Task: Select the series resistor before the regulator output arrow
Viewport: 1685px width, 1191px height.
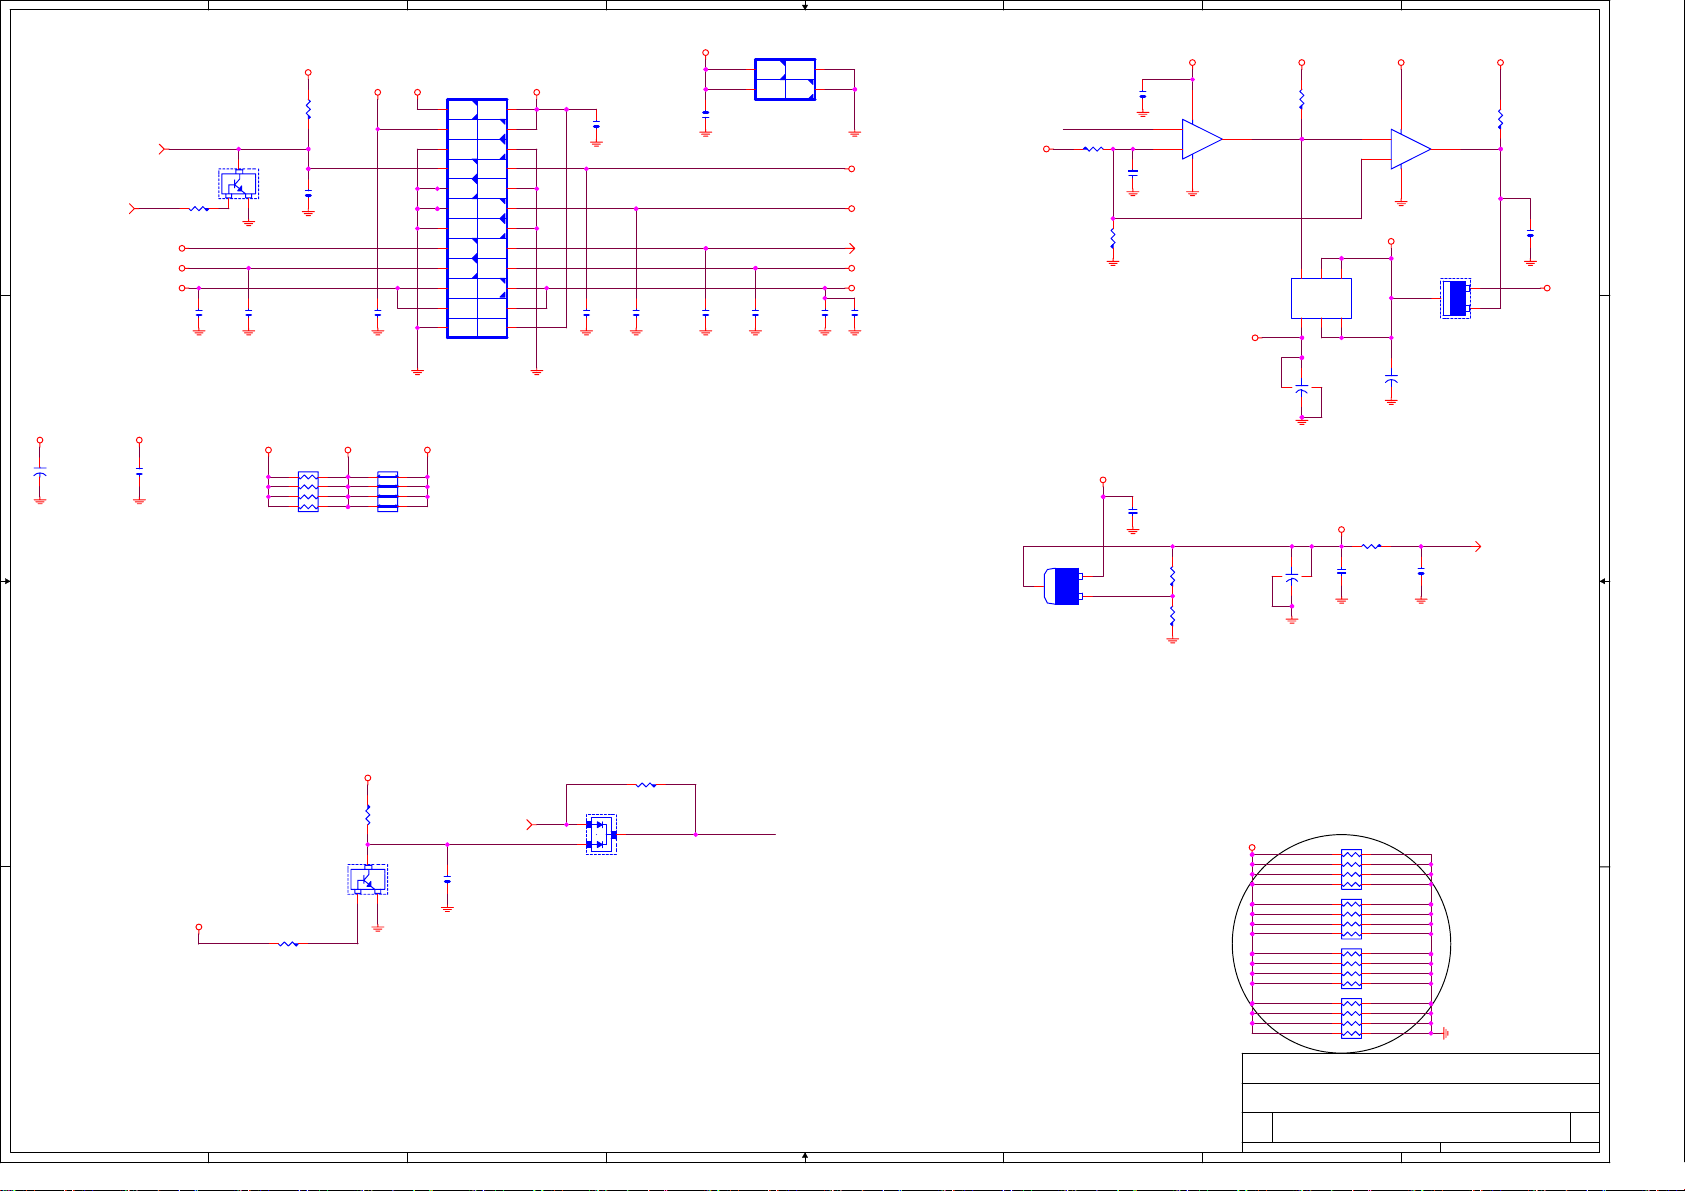Action: pyautogui.click(x=1372, y=546)
